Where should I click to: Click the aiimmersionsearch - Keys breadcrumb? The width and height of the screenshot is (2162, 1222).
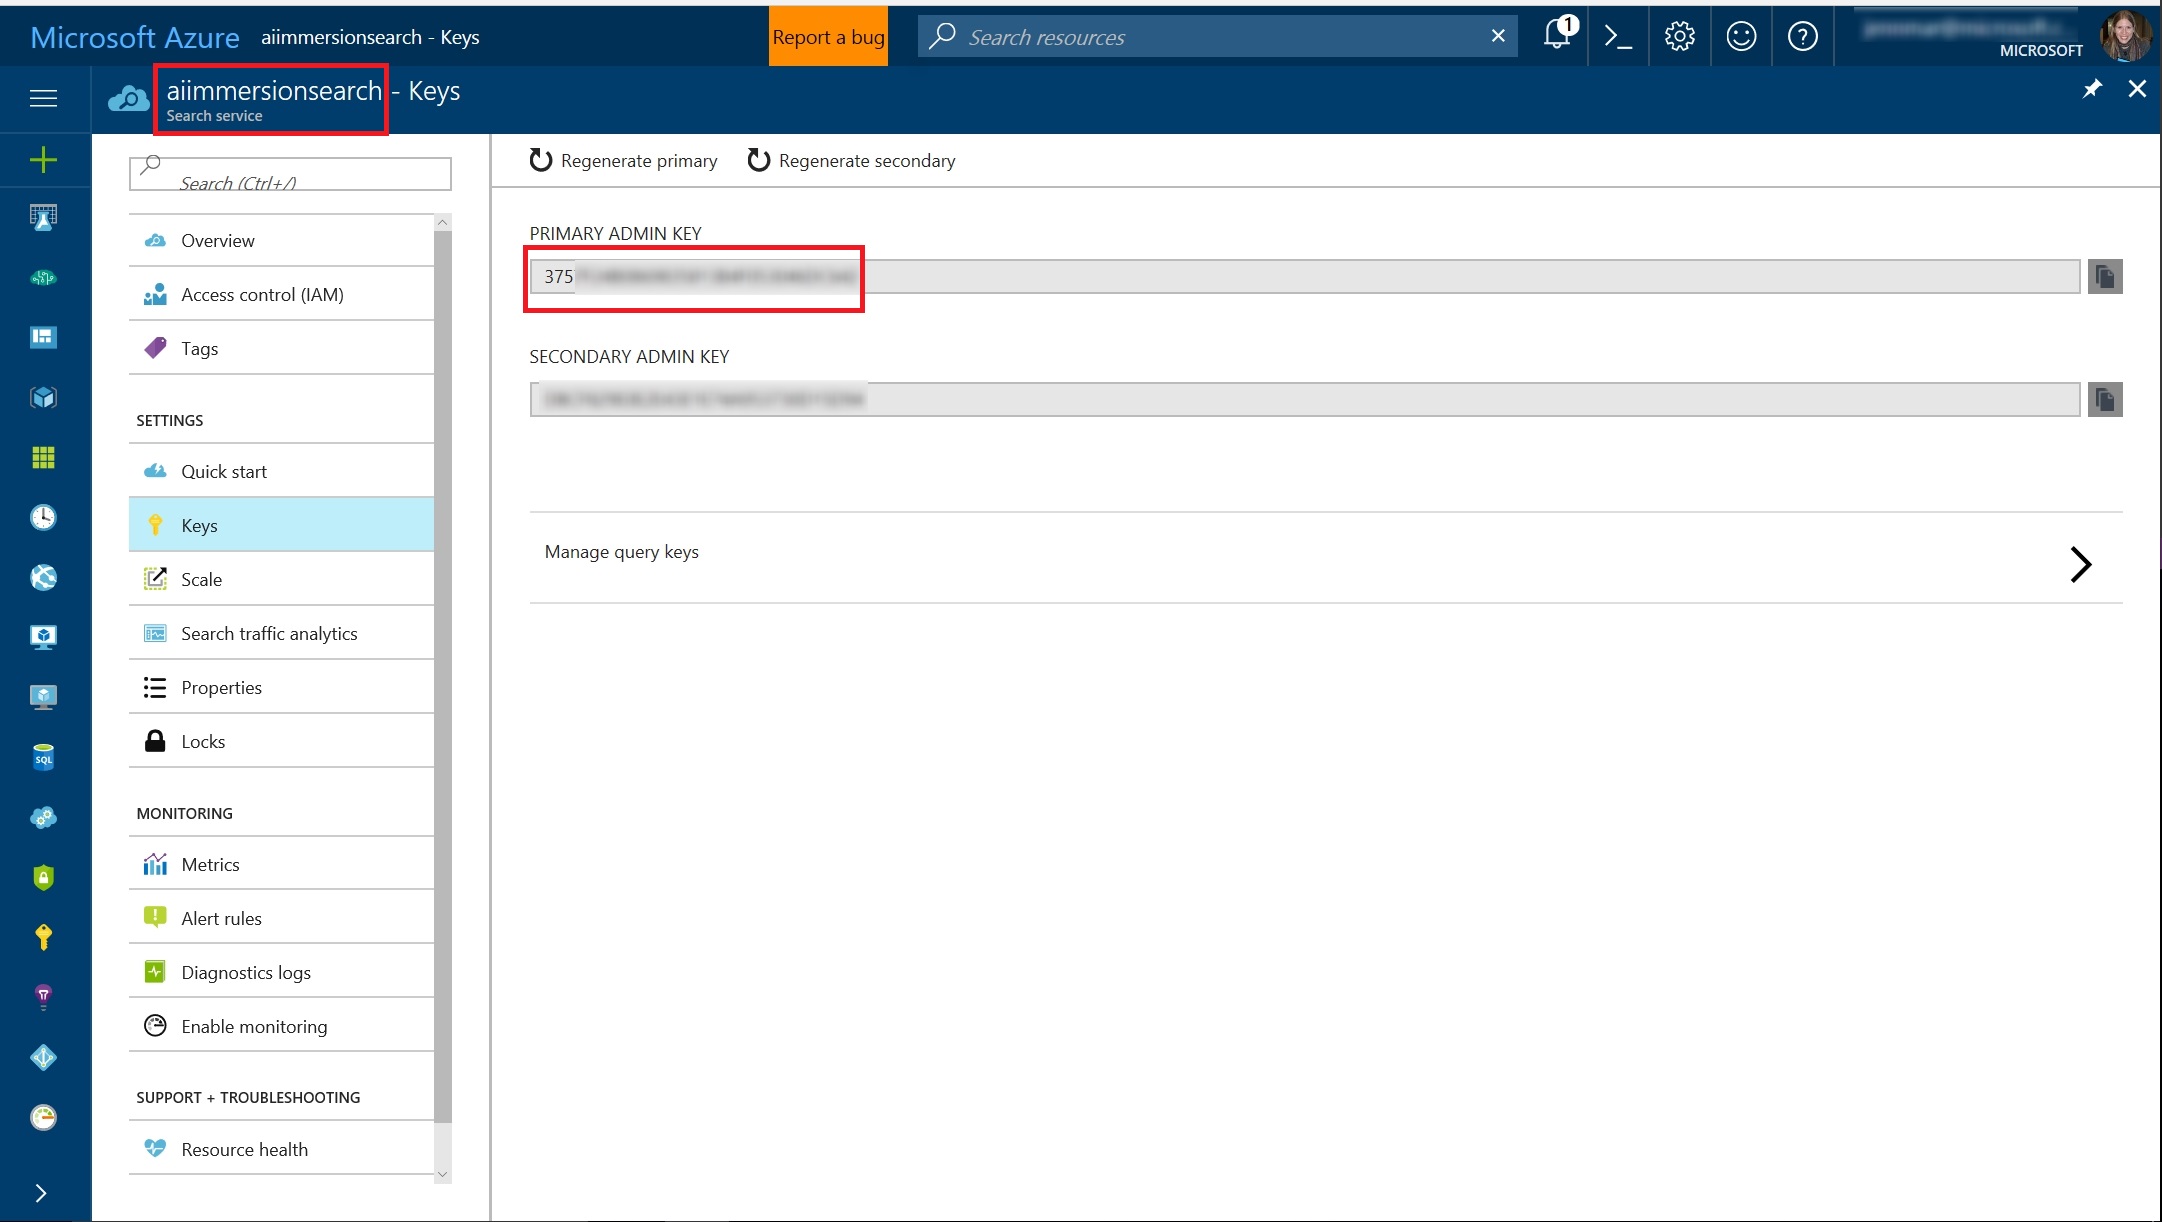tap(370, 37)
